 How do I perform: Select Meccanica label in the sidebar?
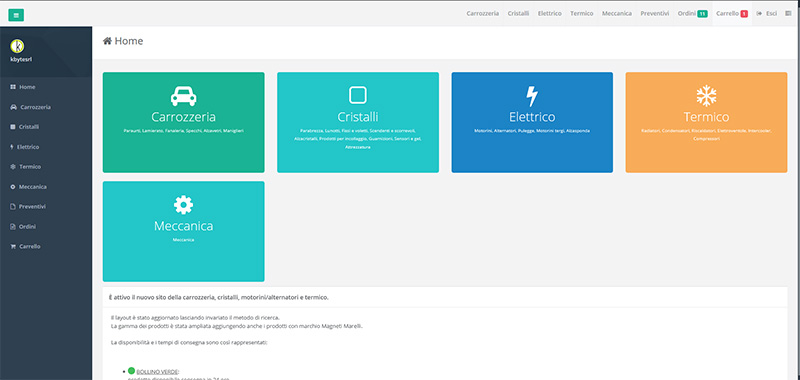tap(33, 187)
